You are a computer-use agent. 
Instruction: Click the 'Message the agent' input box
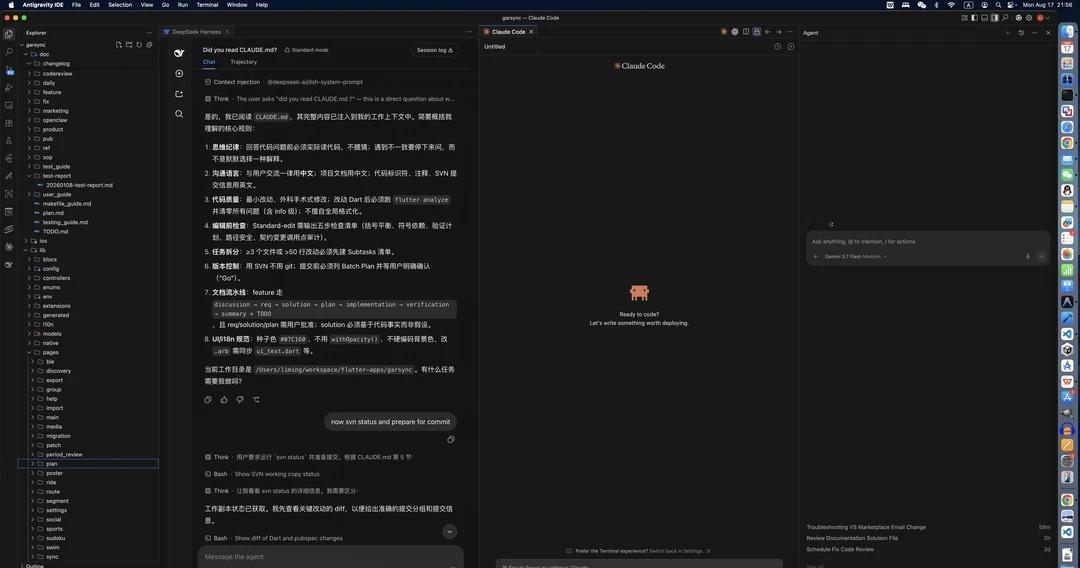[331, 557]
